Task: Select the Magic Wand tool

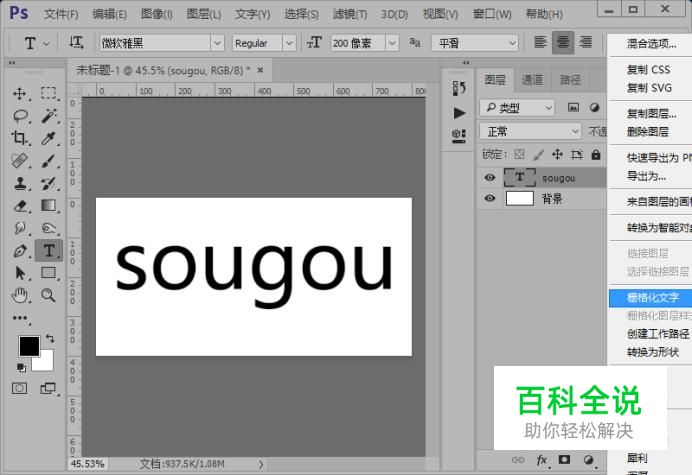Action: click(x=48, y=116)
